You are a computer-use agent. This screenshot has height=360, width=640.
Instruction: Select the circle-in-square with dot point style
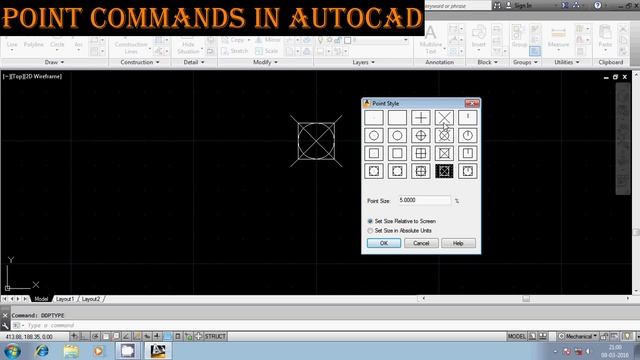(x=373, y=171)
